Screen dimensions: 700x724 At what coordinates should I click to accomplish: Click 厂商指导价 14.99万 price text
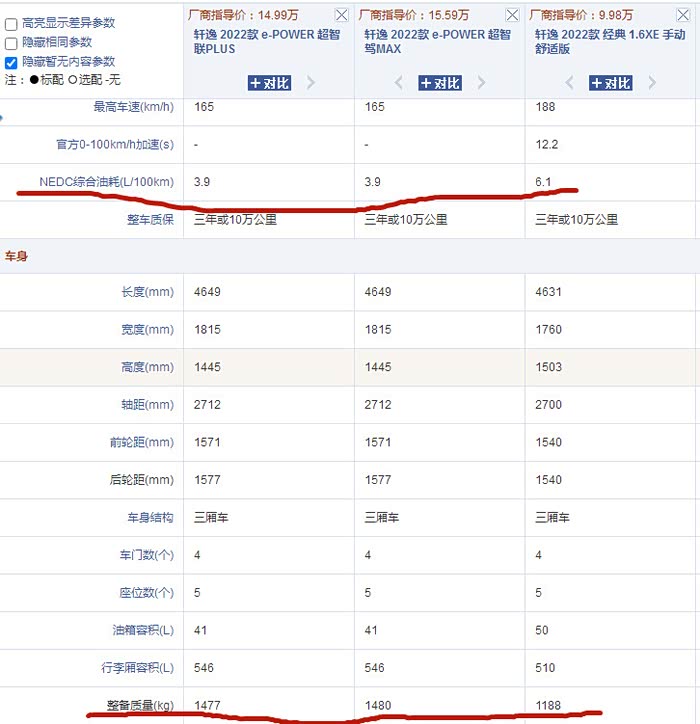coord(243,15)
